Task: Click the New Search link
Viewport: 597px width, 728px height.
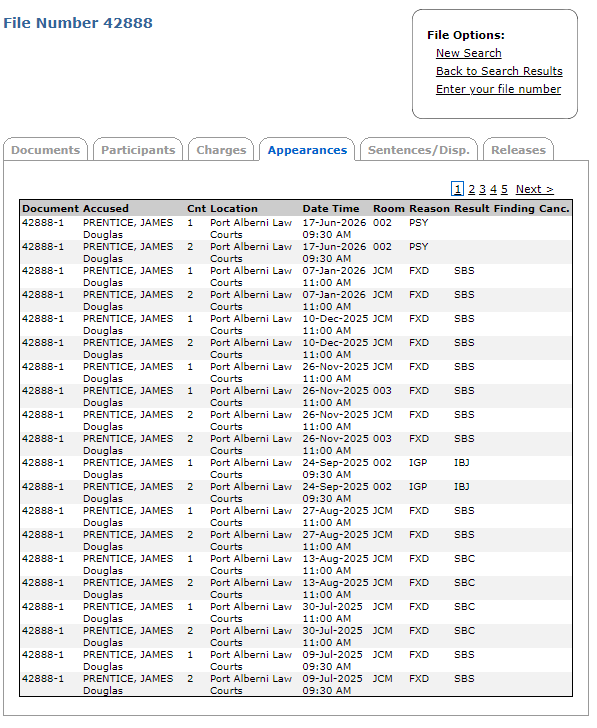Action: click(x=468, y=53)
